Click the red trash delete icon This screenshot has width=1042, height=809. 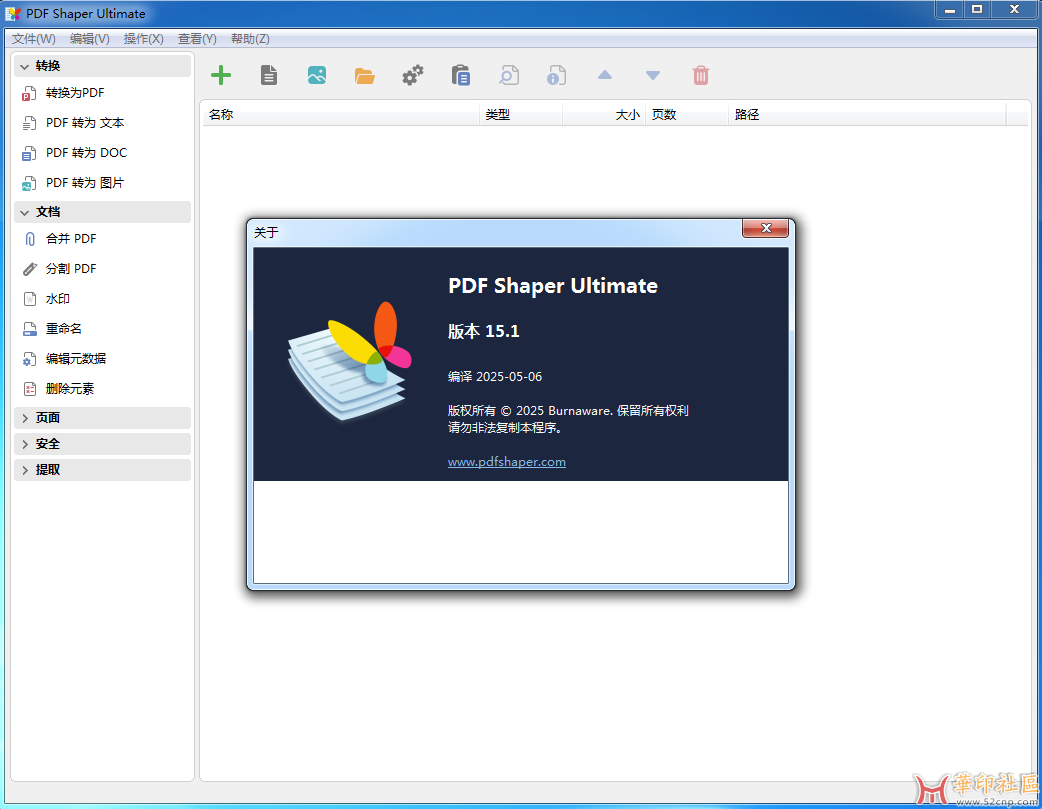tap(701, 75)
